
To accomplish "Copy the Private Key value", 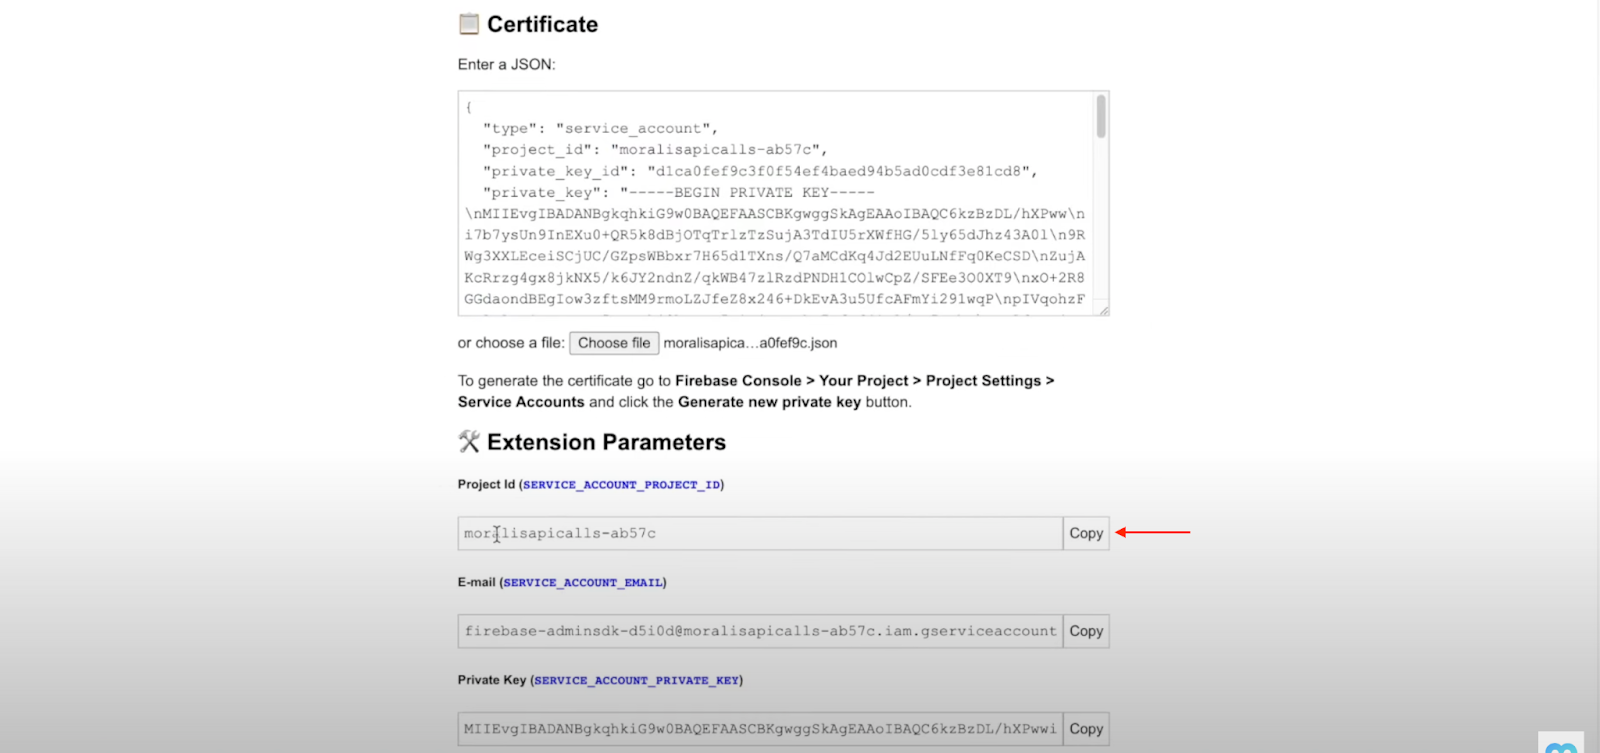I will click(1084, 728).
